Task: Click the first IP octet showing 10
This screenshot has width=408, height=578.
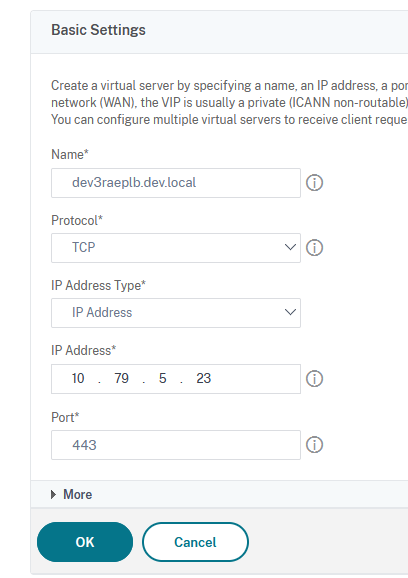Action: click(78, 379)
